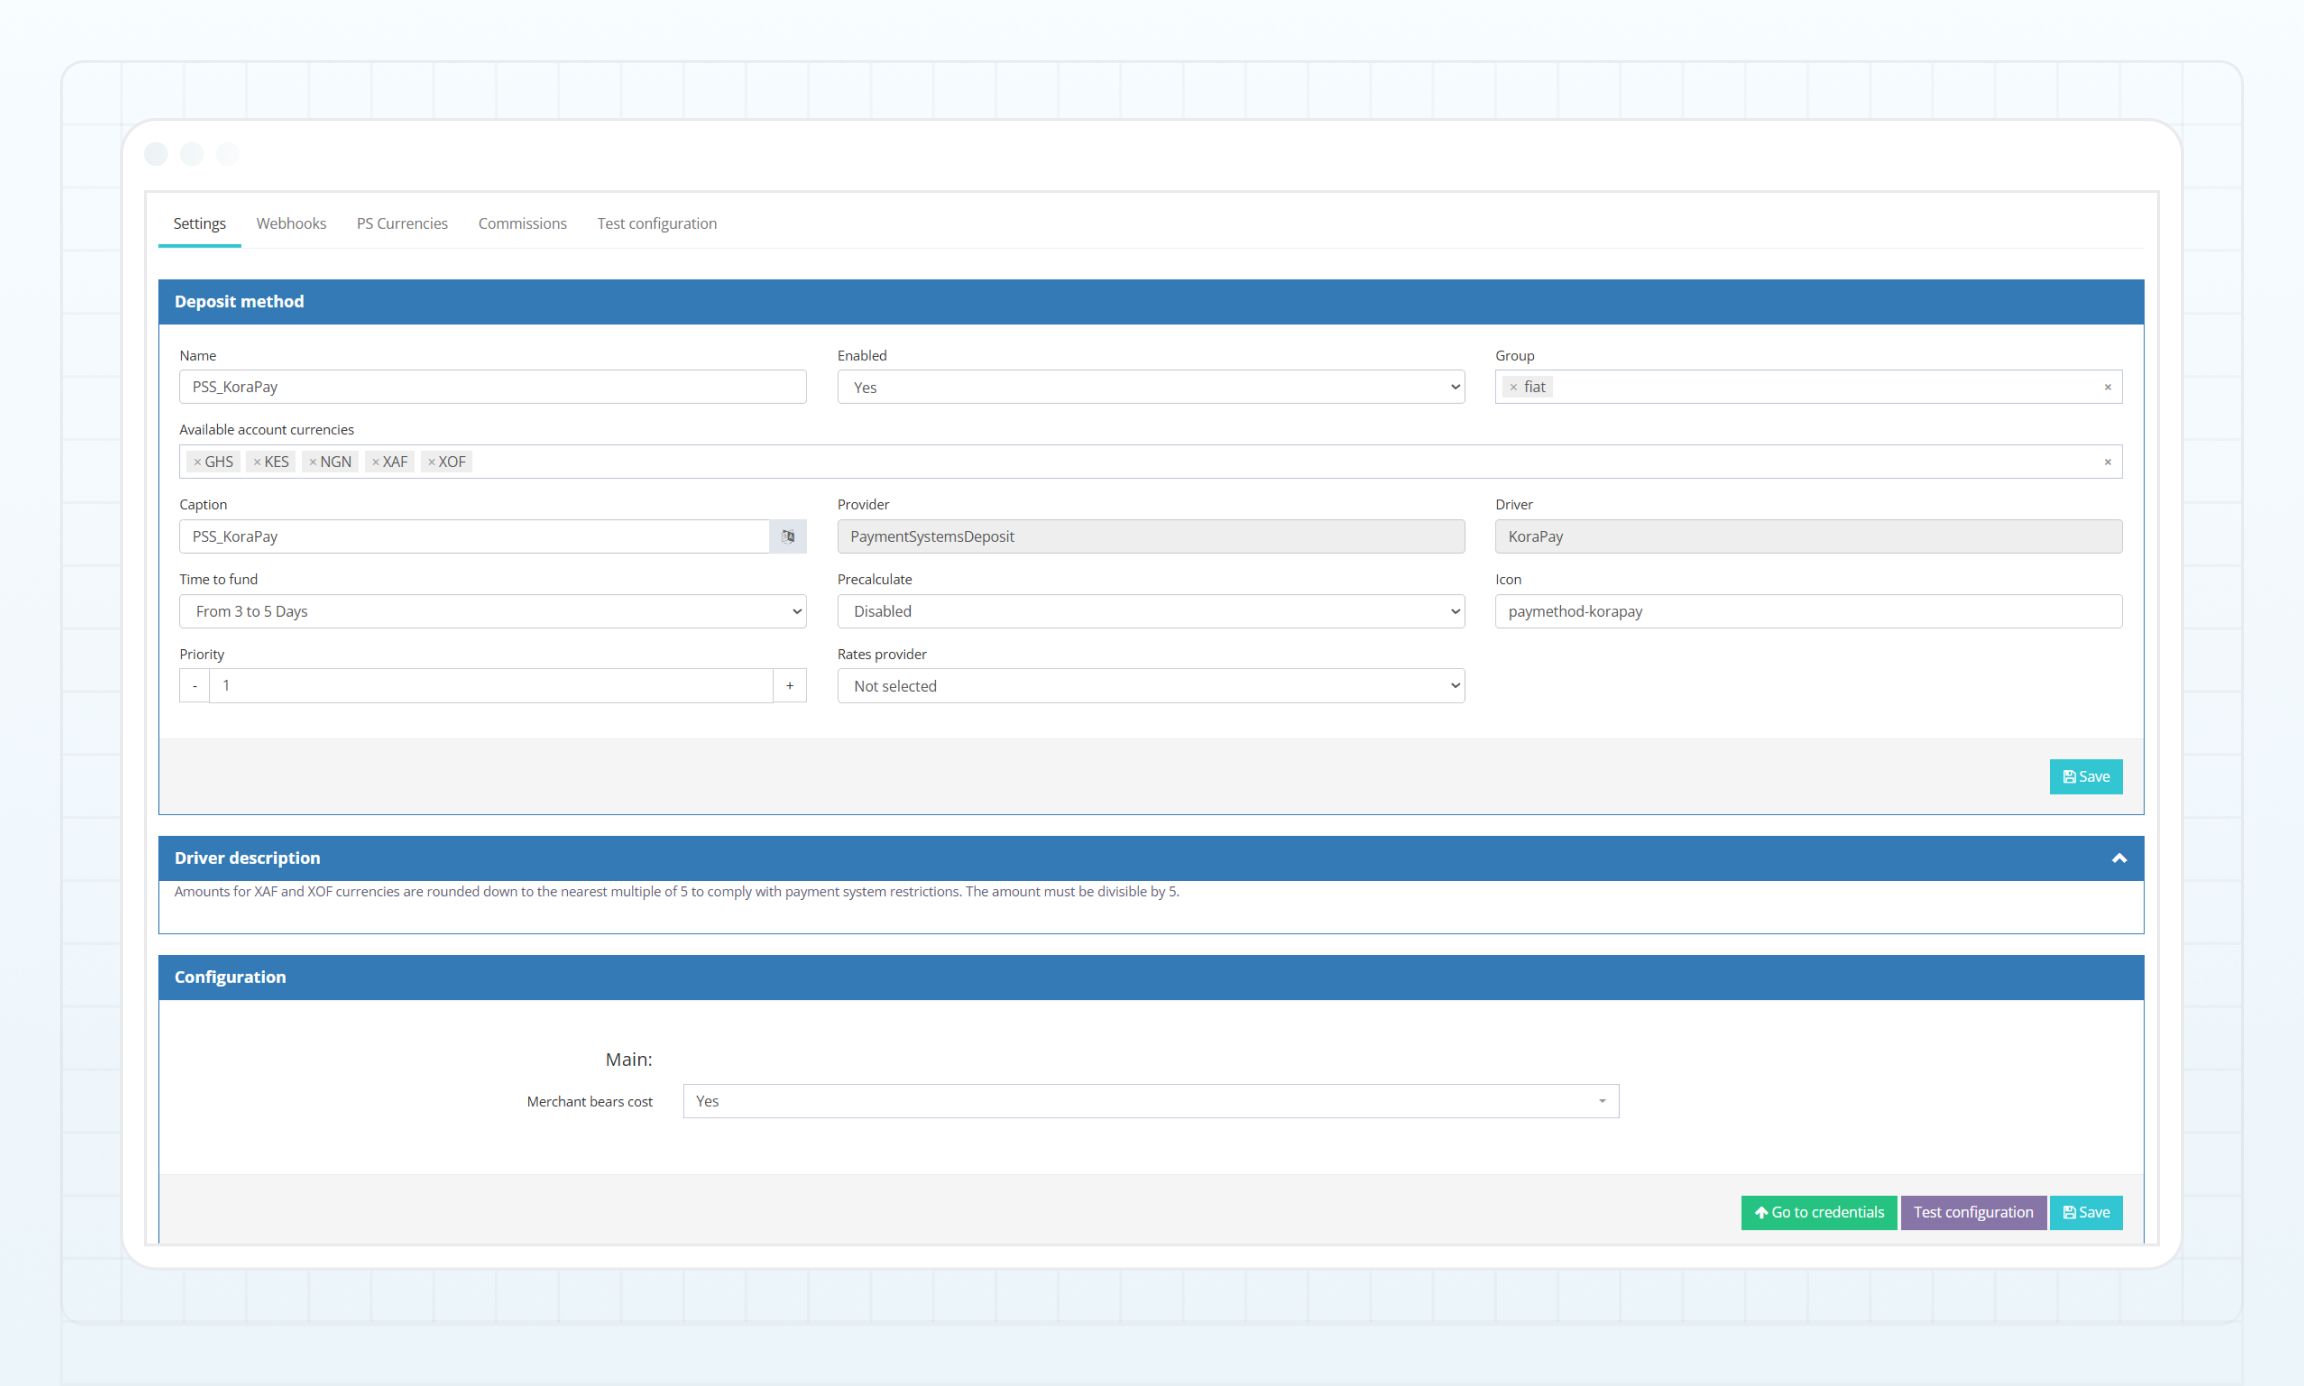Remove KES currency tag

[x=257, y=462]
